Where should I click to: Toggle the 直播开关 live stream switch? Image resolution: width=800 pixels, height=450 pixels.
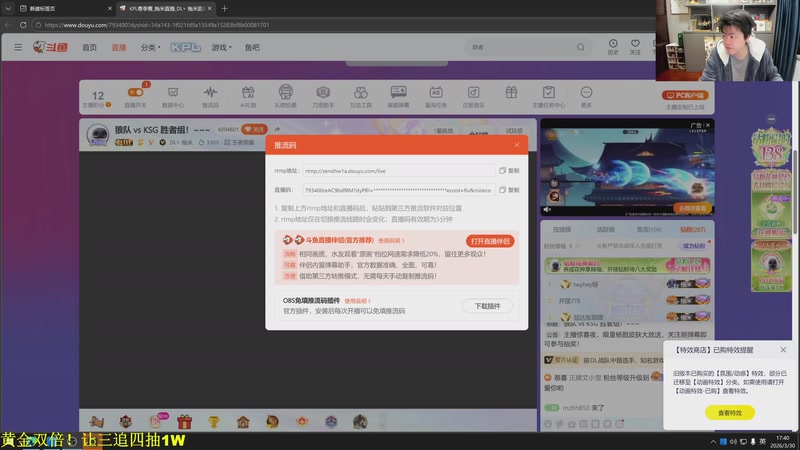[x=136, y=92]
